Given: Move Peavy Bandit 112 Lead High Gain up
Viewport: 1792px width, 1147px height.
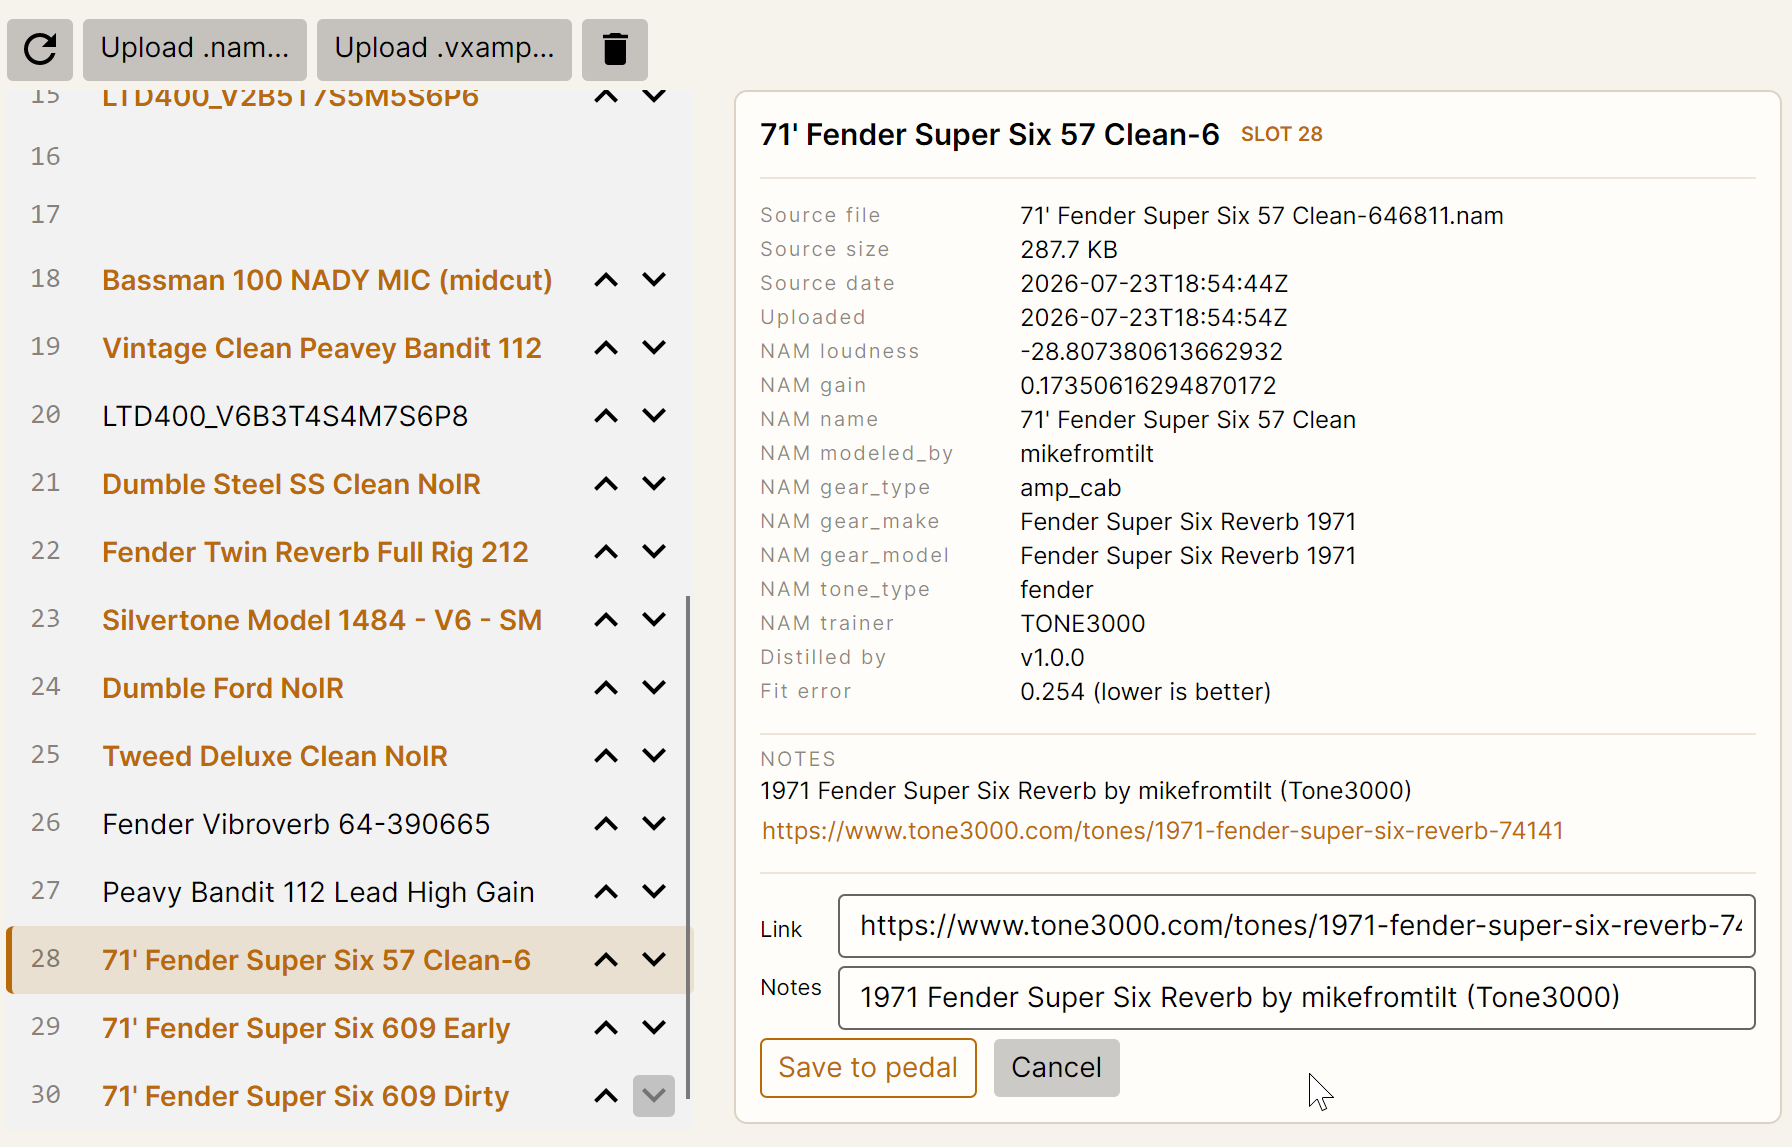Looking at the screenshot, I should (606, 892).
